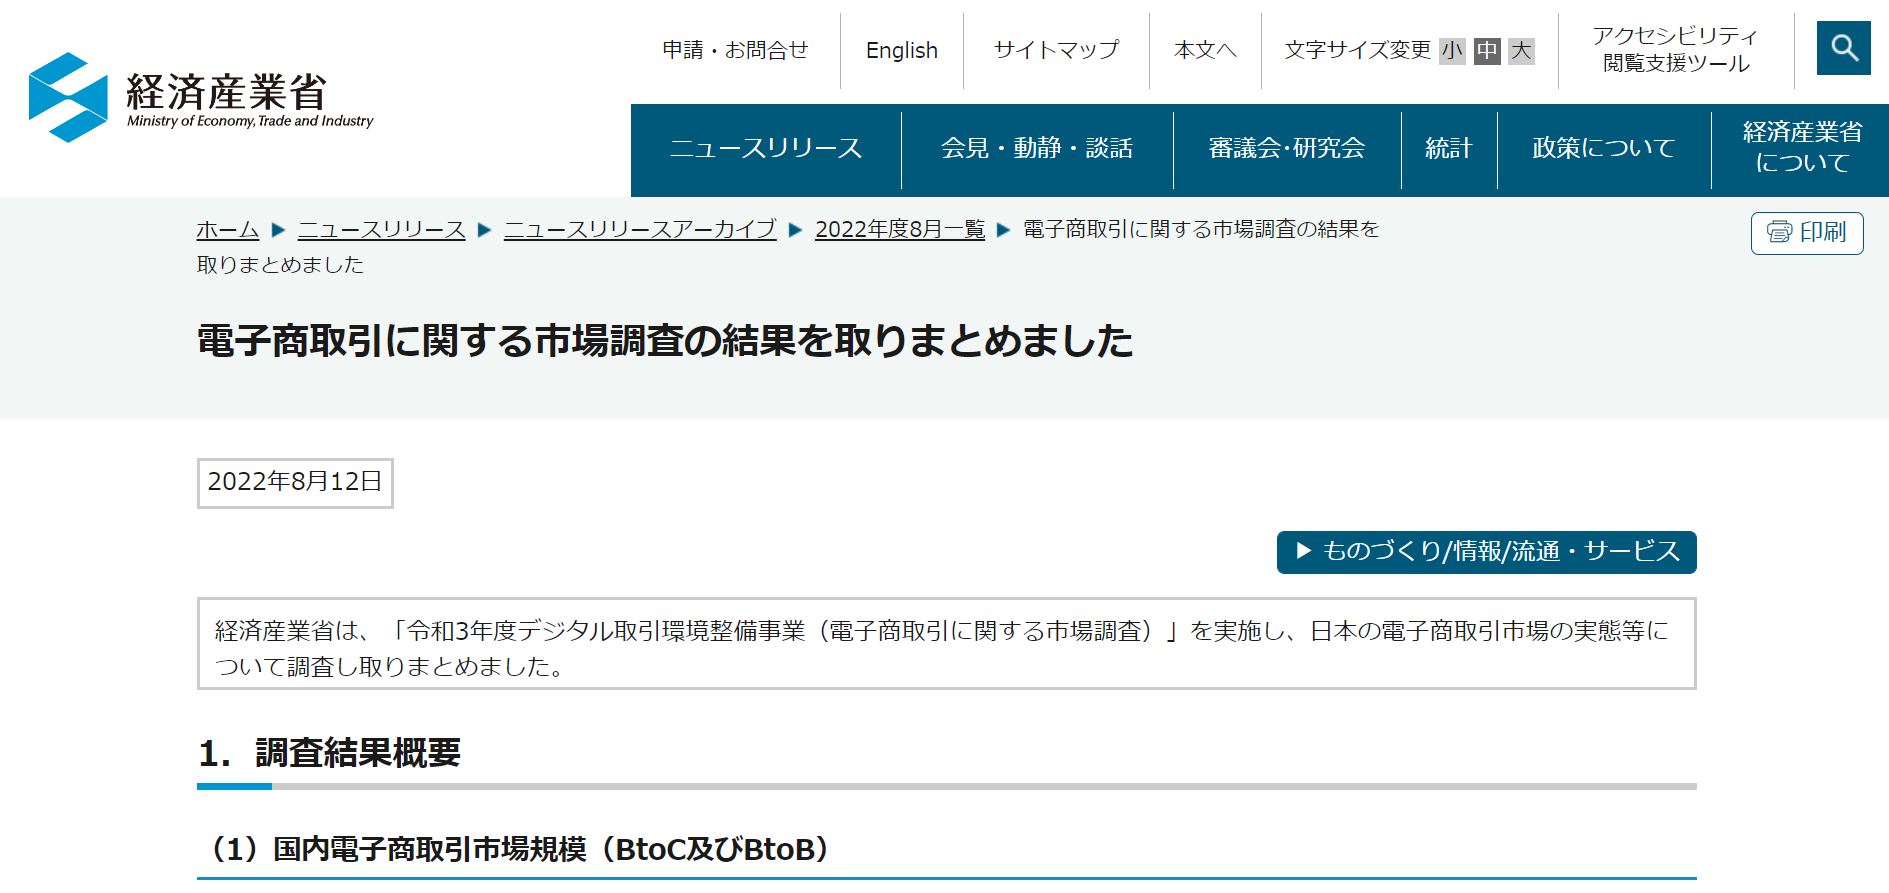Open the 審議会・研究会 menu item

[1287, 148]
